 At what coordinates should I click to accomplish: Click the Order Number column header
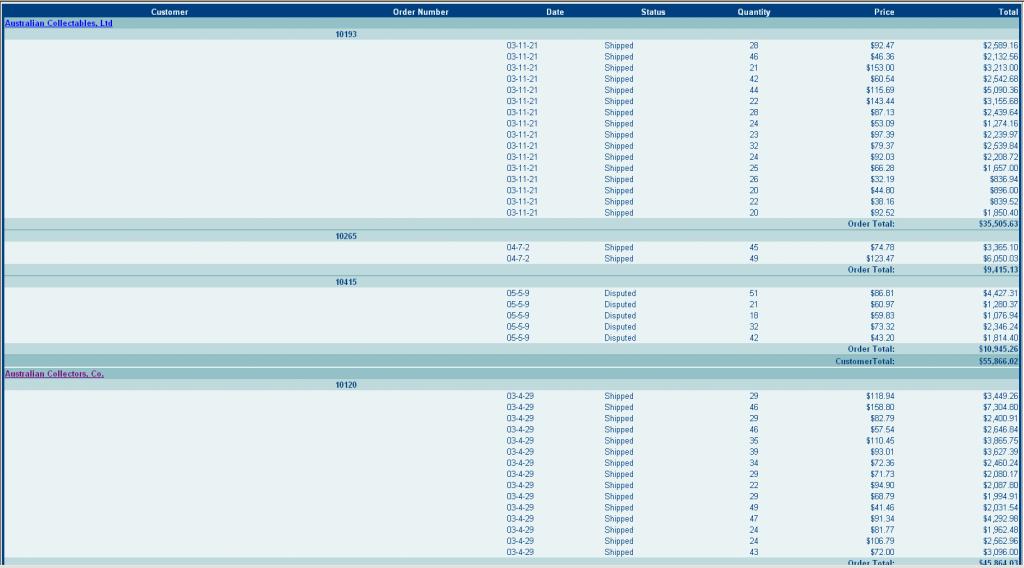[x=421, y=12]
